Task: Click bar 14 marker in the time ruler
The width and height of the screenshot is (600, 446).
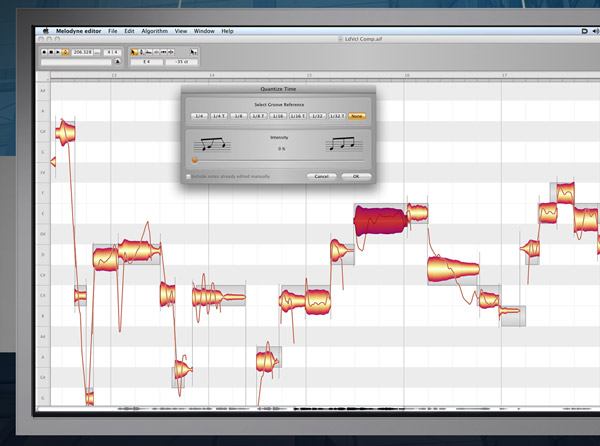Action: [212, 75]
